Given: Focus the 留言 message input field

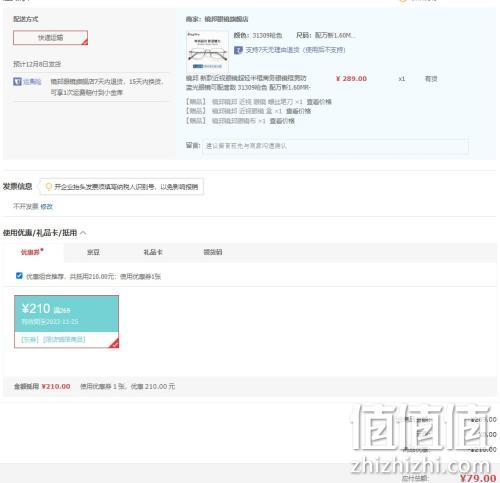Looking at the screenshot, I should [x=335, y=146].
